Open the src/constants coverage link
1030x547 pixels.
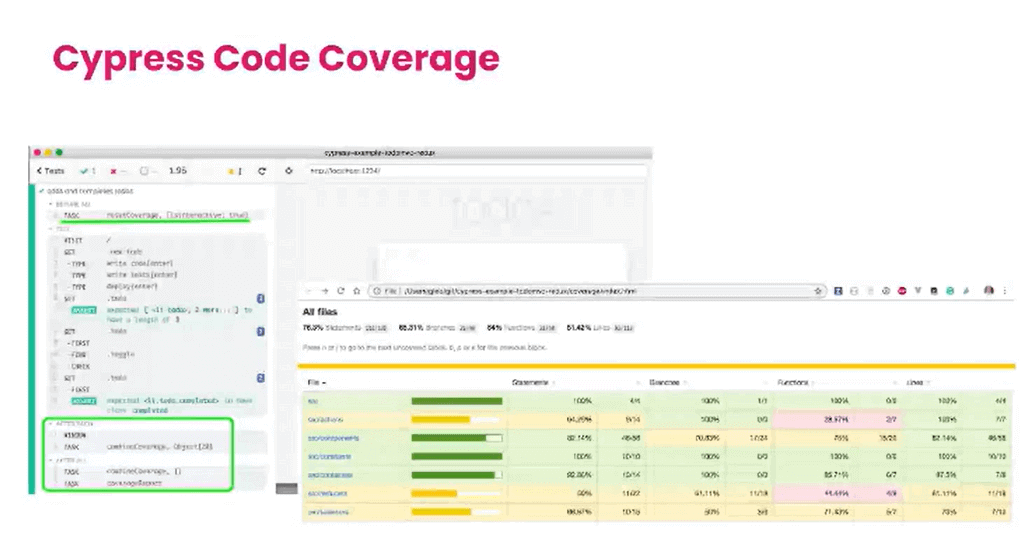pyautogui.click(x=329, y=456)
